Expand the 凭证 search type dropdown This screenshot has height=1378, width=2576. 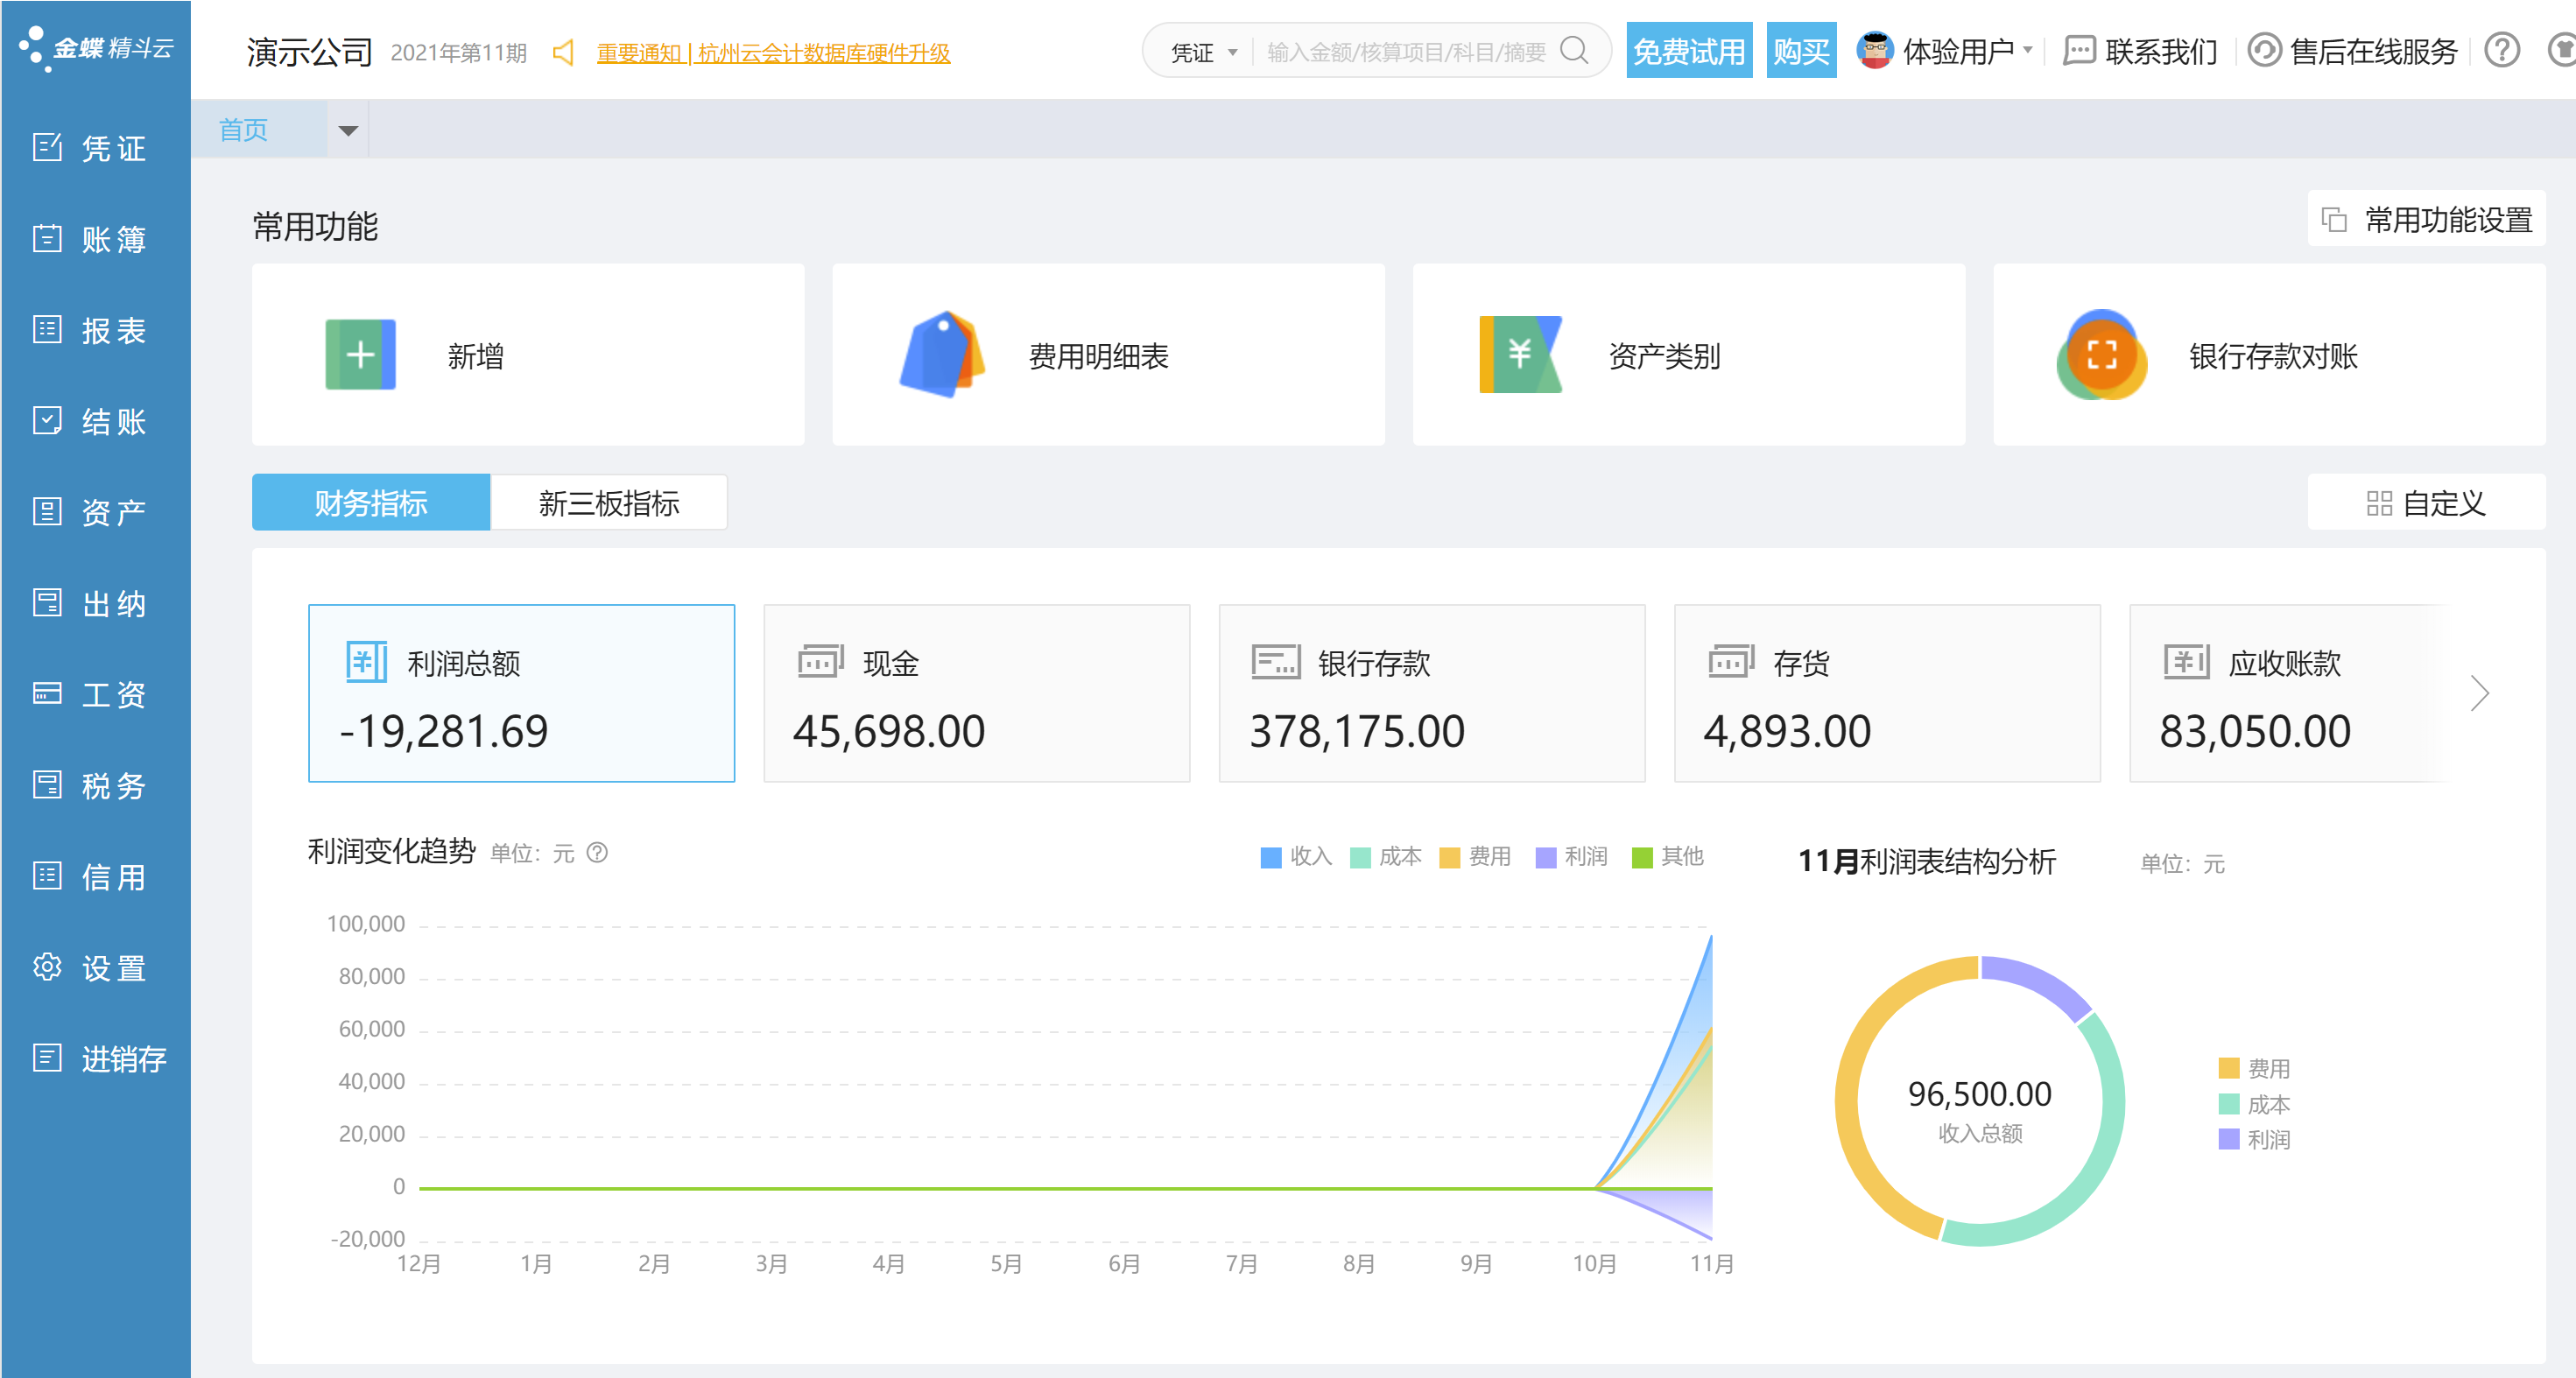(1204, 52)
